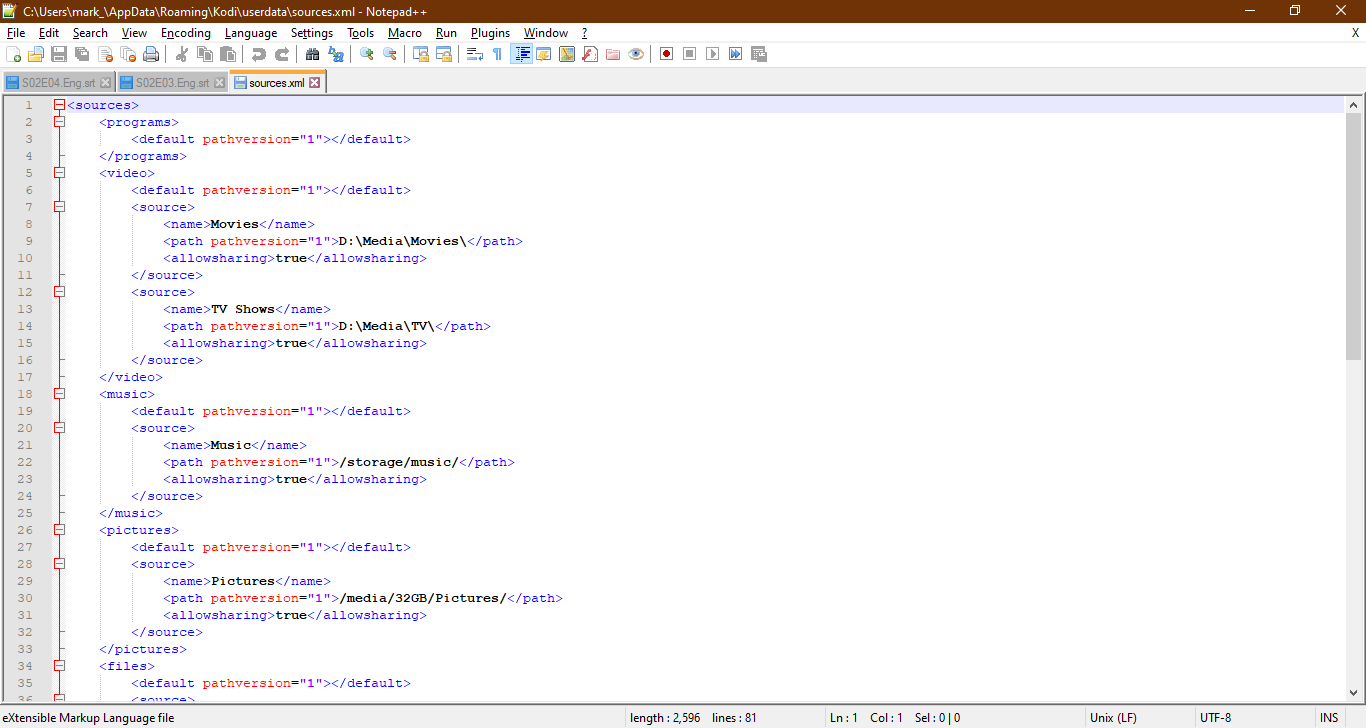Close the sources.xml tab
1366x728 pixels.
[x=315, y=83]
